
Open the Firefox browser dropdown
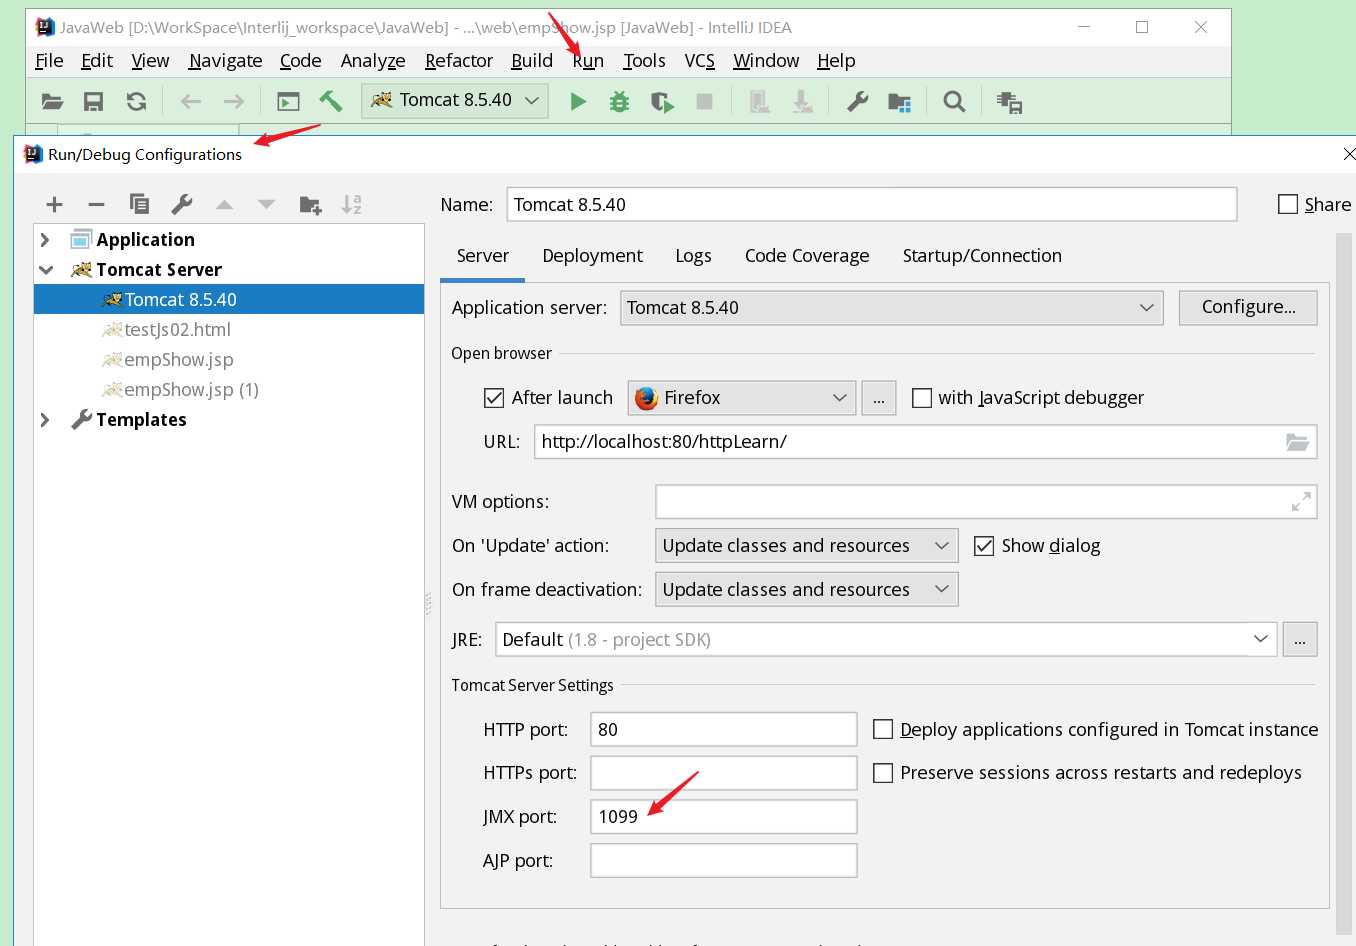[x=742, y=398]
